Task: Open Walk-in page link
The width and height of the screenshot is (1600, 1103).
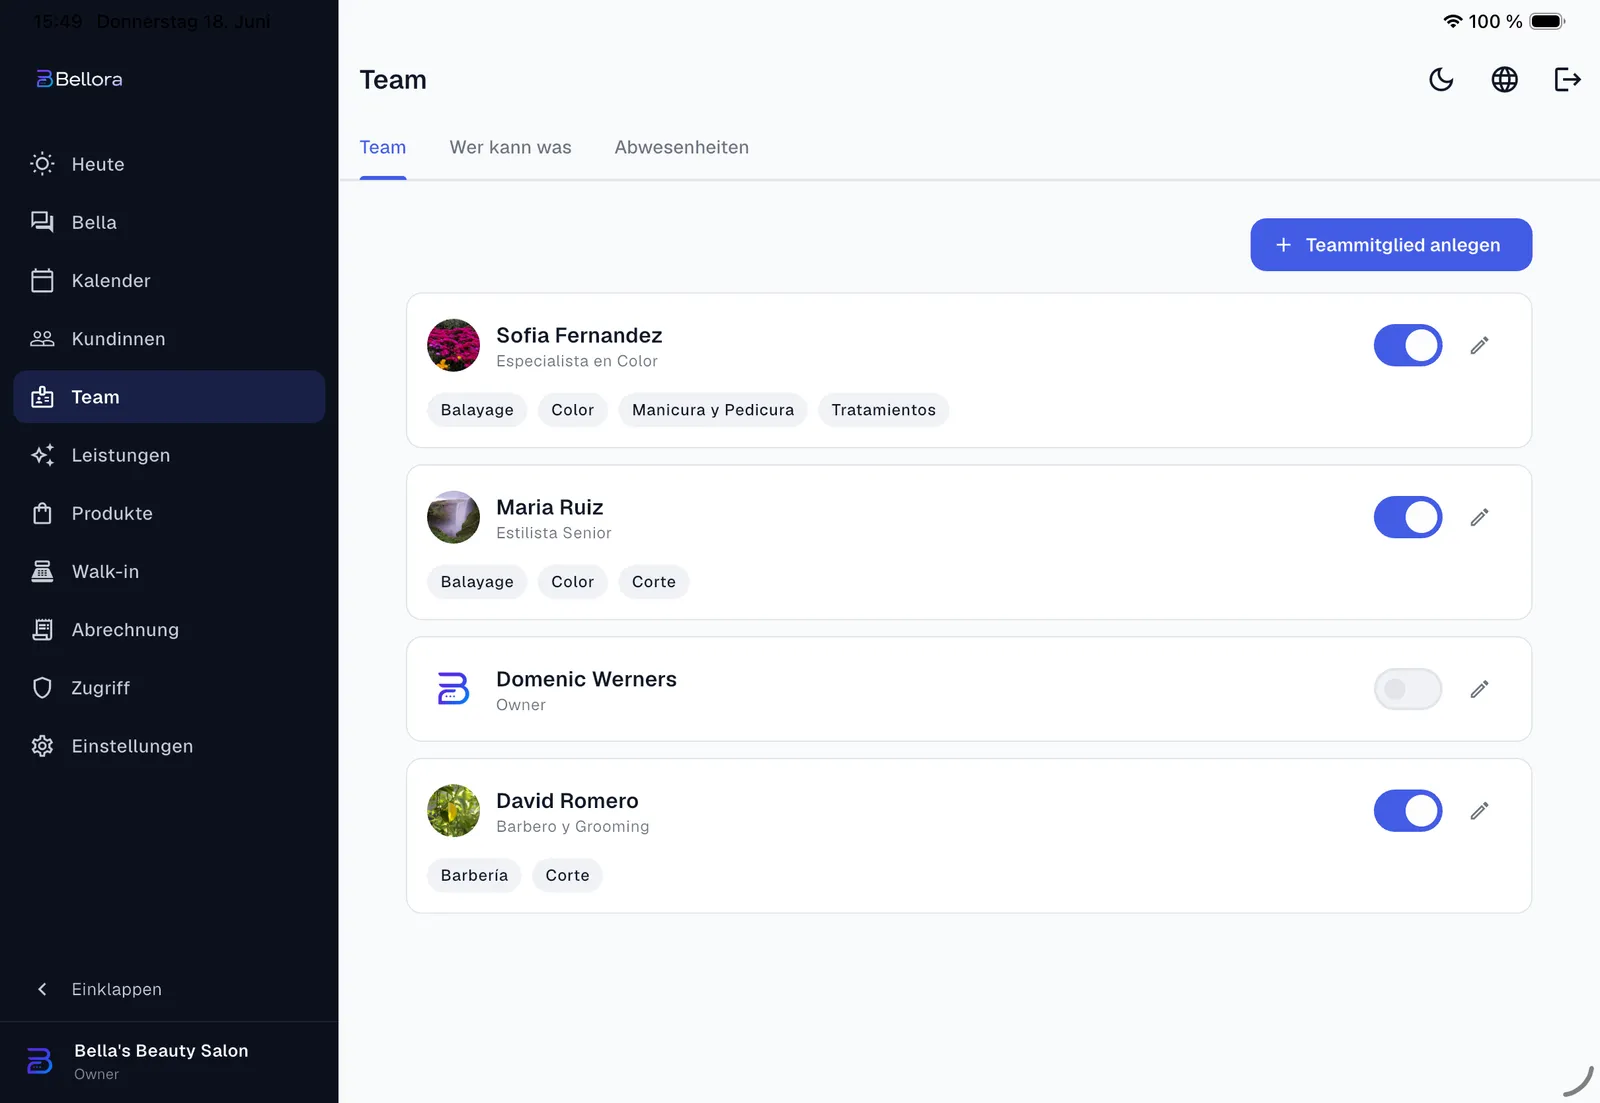Action: (169, 571)
